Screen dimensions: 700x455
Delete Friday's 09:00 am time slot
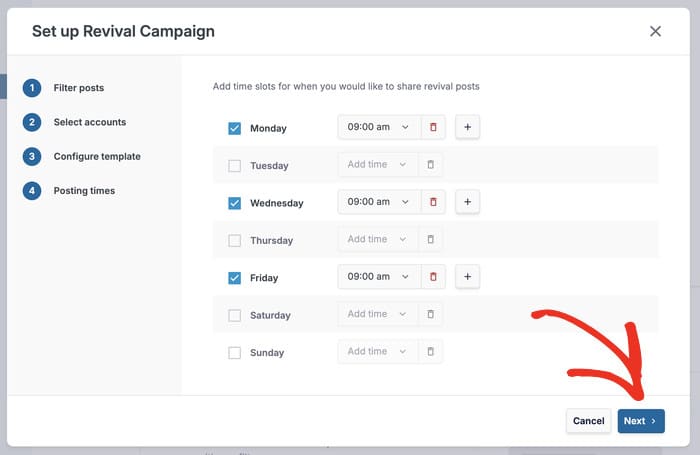pyautogui.click(x=433, y=277)
